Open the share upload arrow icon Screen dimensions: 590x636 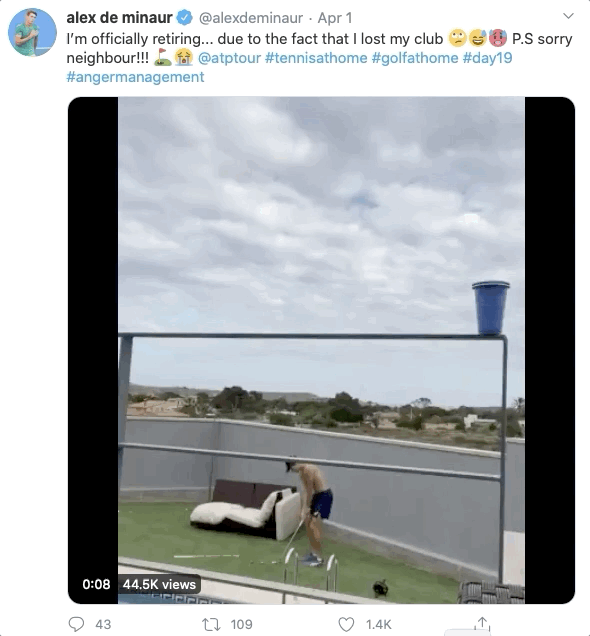[482, 623]
